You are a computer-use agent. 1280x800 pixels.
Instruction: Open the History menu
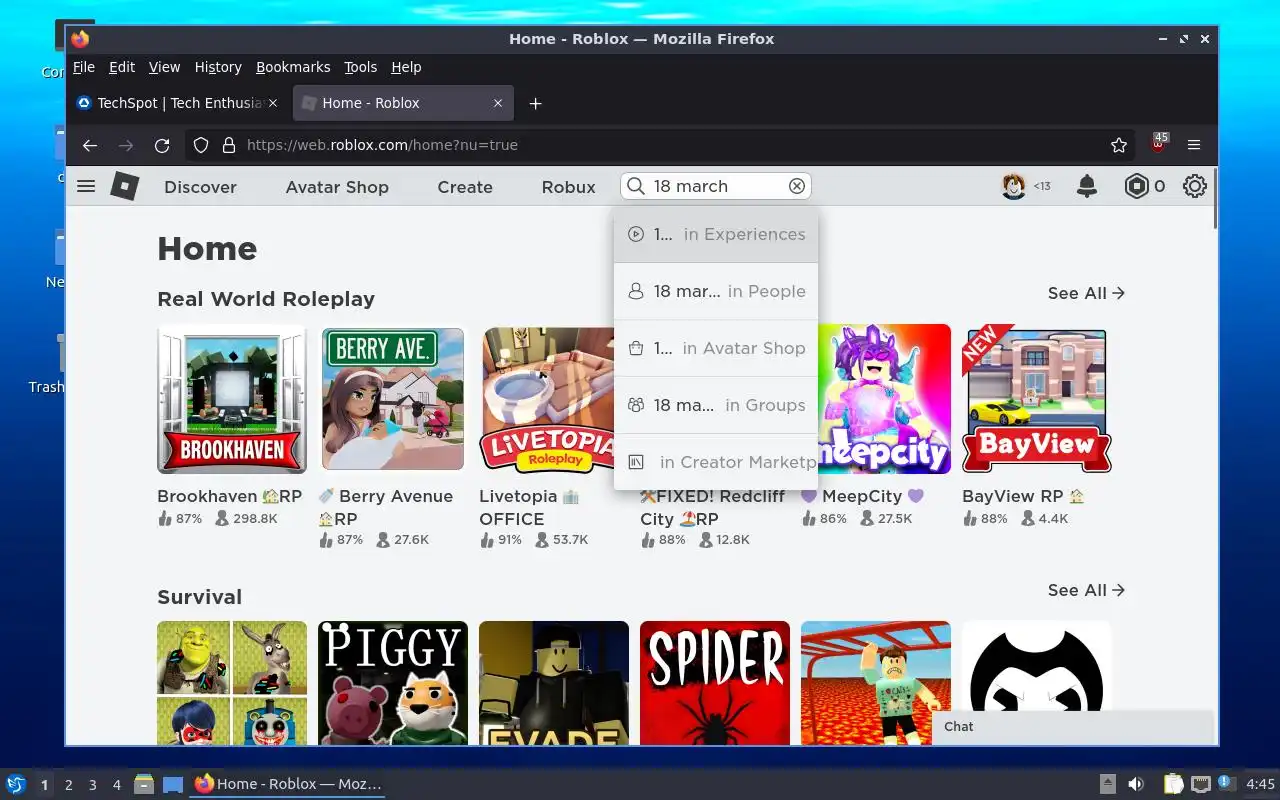(218, 67)
